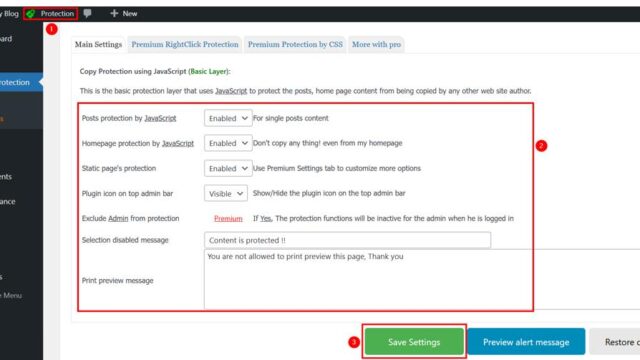
Task: Expand Plugin icon on top admin bar dropdown
Action: point(226,193)
